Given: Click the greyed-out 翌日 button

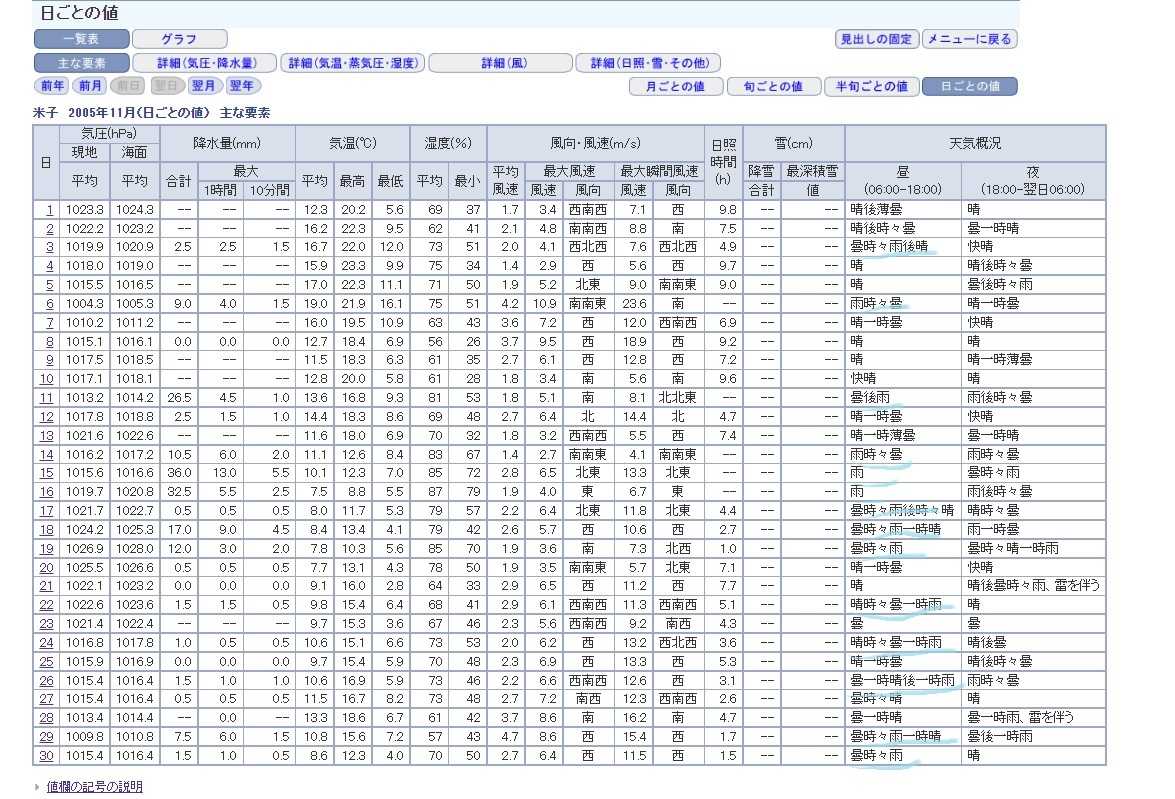Looking at the screenshot, I should 166,85.
